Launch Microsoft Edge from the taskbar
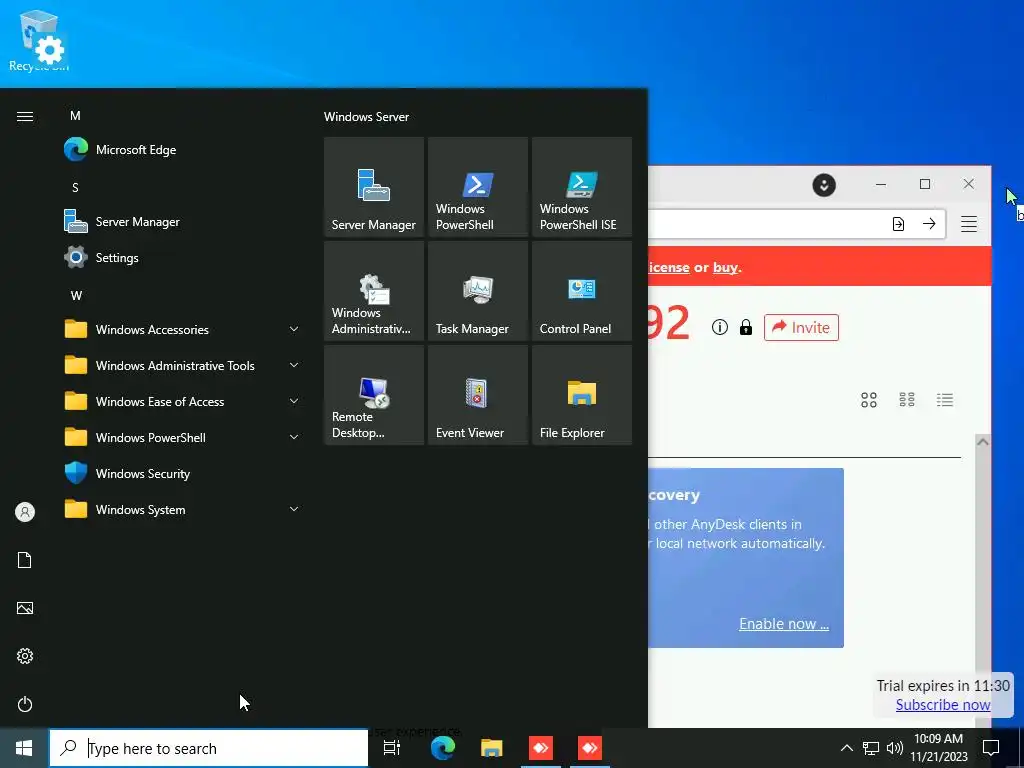 pyautogui.click(x=443, y=748)
